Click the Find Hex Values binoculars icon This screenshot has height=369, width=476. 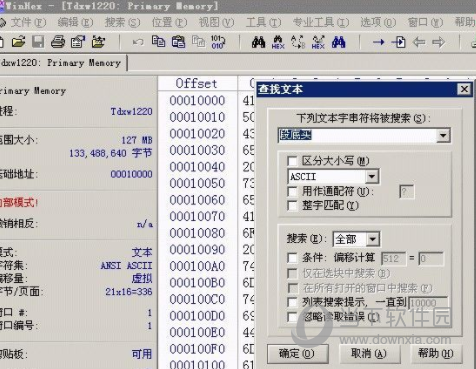tap(278, 42)
